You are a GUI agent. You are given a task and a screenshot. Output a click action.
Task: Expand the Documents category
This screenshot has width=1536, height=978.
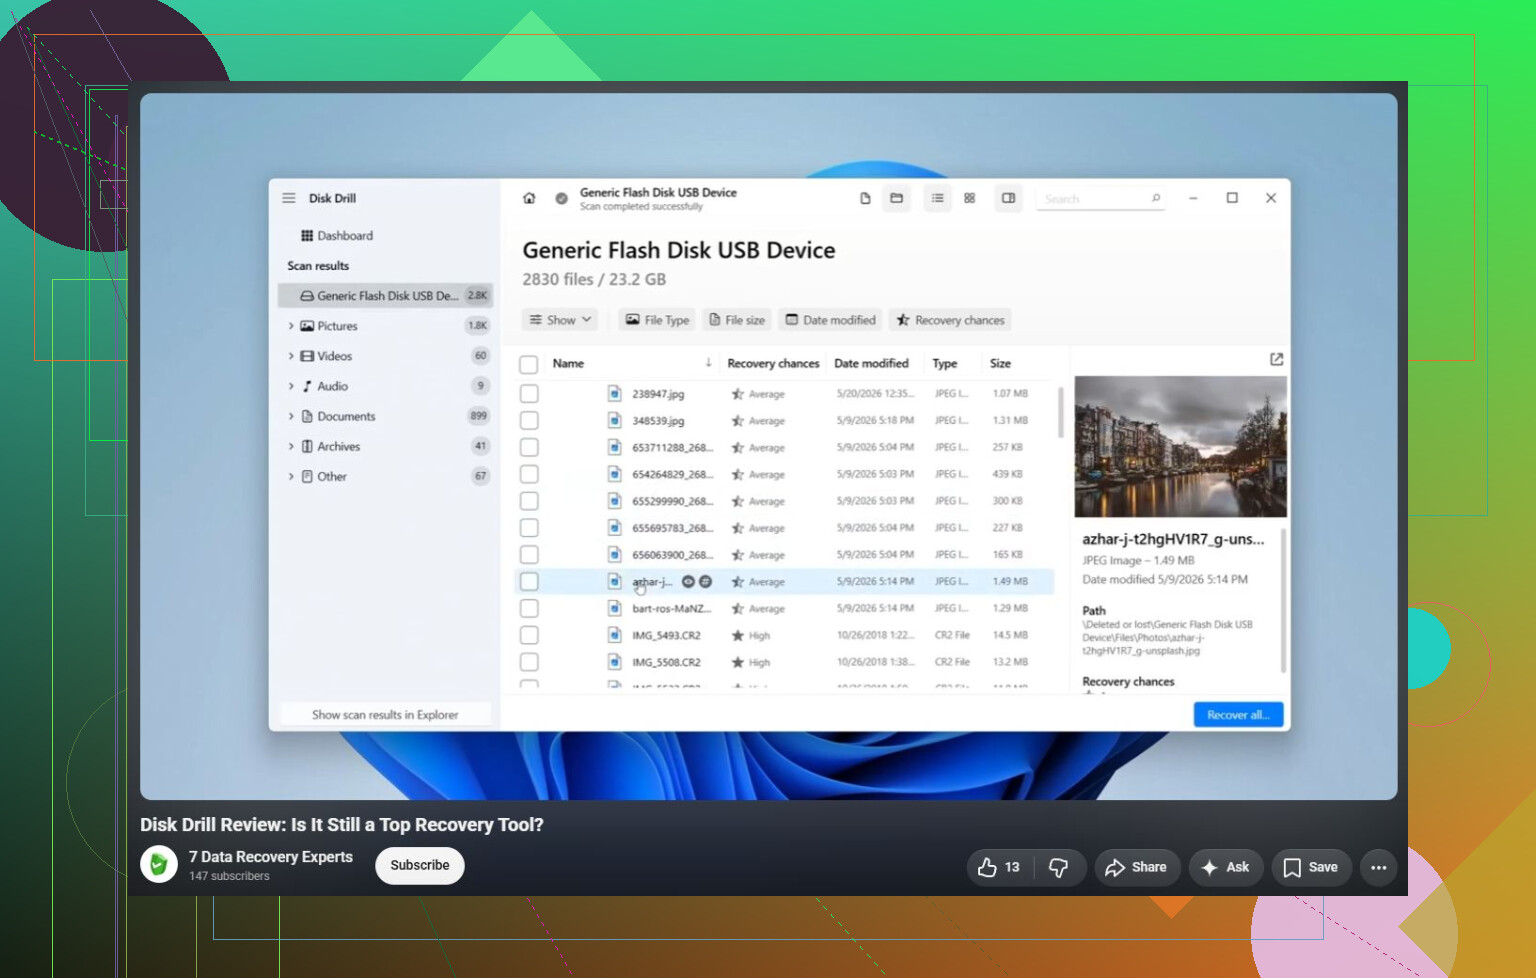pos(291,416)
